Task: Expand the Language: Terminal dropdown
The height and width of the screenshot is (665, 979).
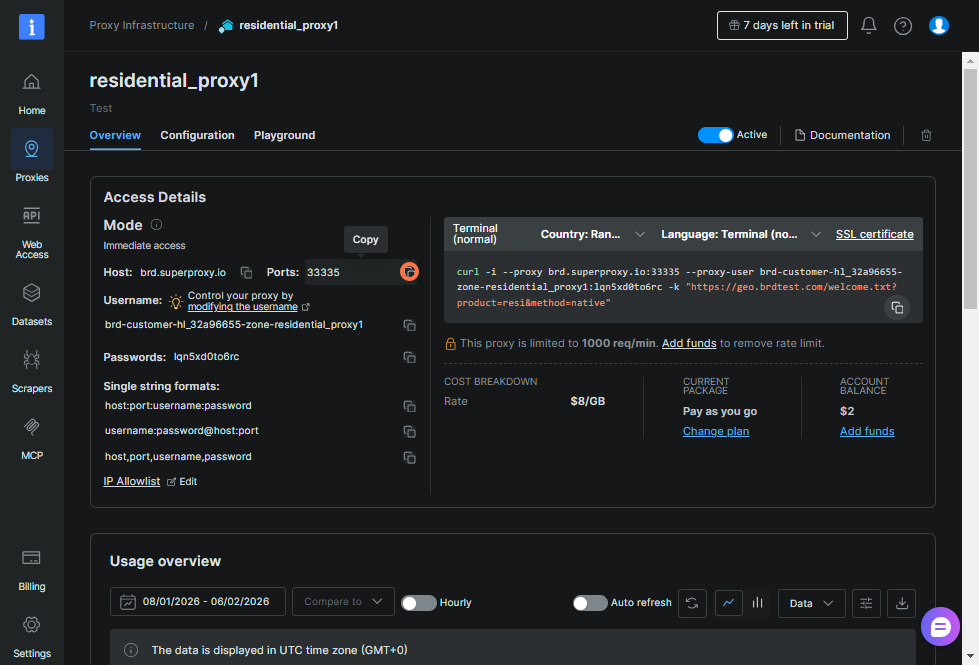Action: coord(741,234)
